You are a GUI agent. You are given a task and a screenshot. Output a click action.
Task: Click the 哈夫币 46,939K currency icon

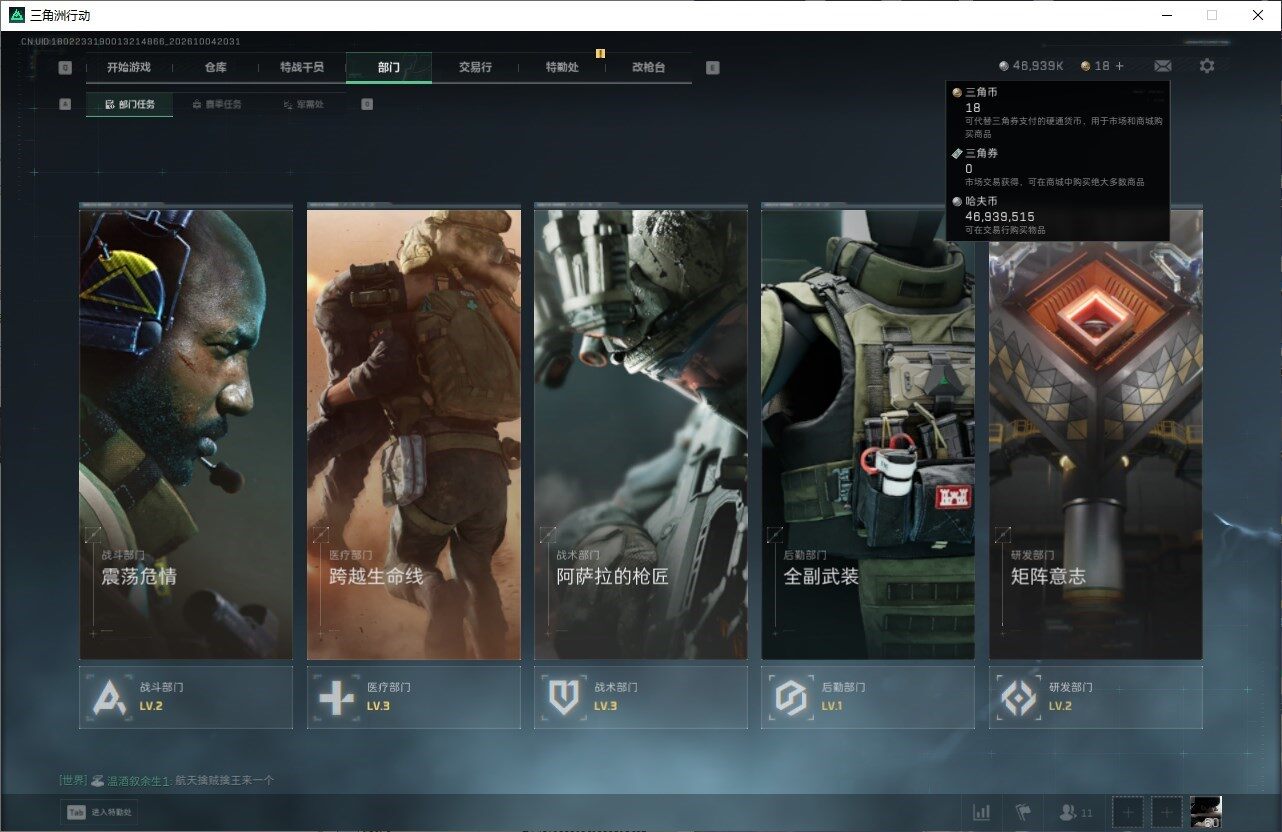[1004, 66]
